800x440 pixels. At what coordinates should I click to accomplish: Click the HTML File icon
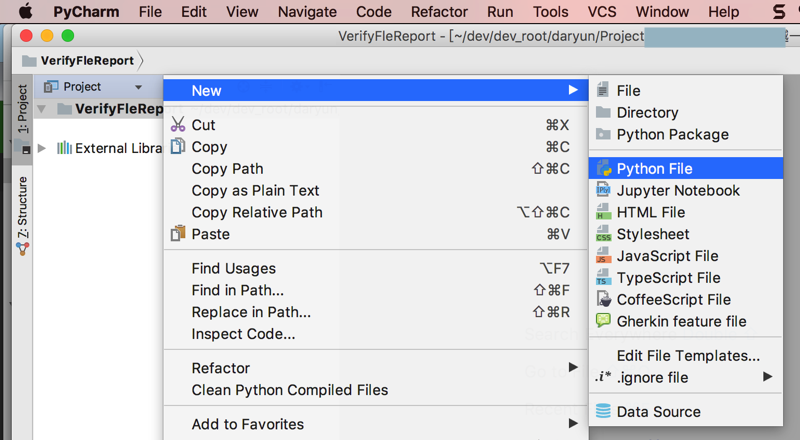click(x=603, y=212)
